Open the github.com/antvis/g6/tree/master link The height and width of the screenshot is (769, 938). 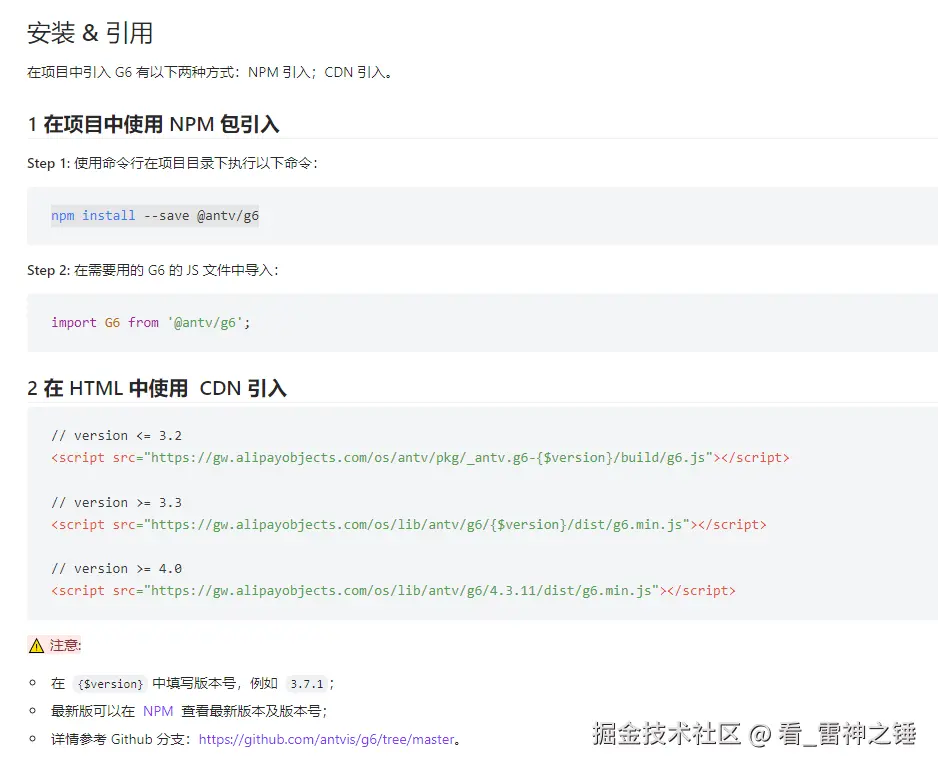(x=326, y=740)
